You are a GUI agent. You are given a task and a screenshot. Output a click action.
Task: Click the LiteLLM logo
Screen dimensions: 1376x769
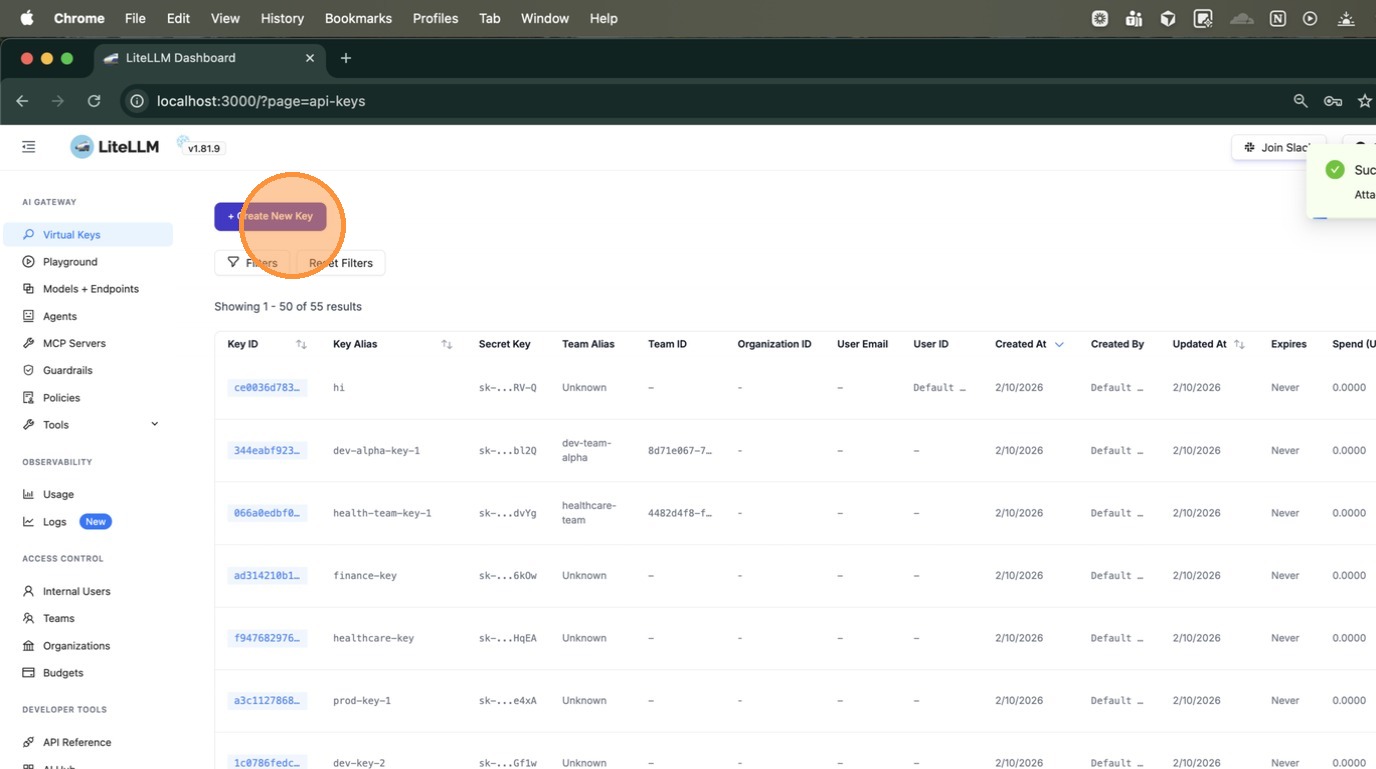click(x=115, y=147)
